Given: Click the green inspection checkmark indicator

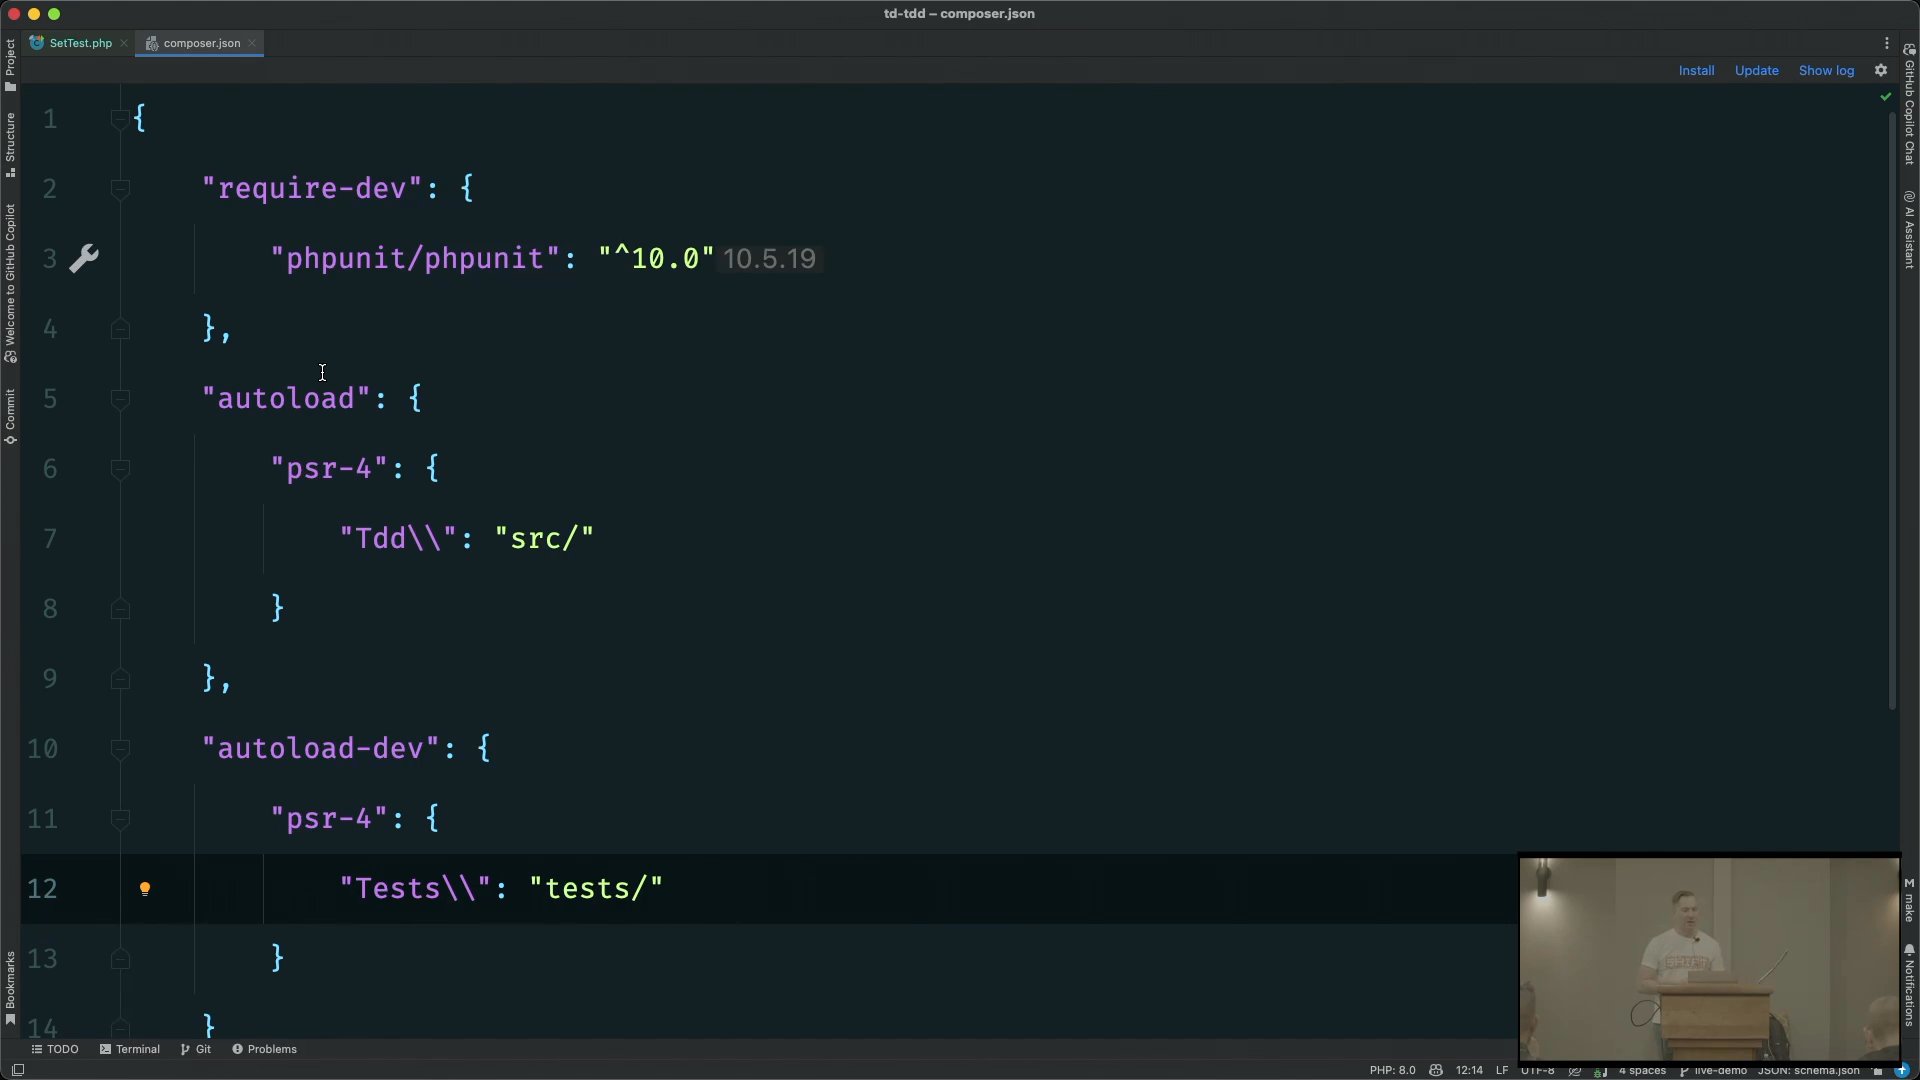Looking at the screenshot, I should pos(1886,97).
